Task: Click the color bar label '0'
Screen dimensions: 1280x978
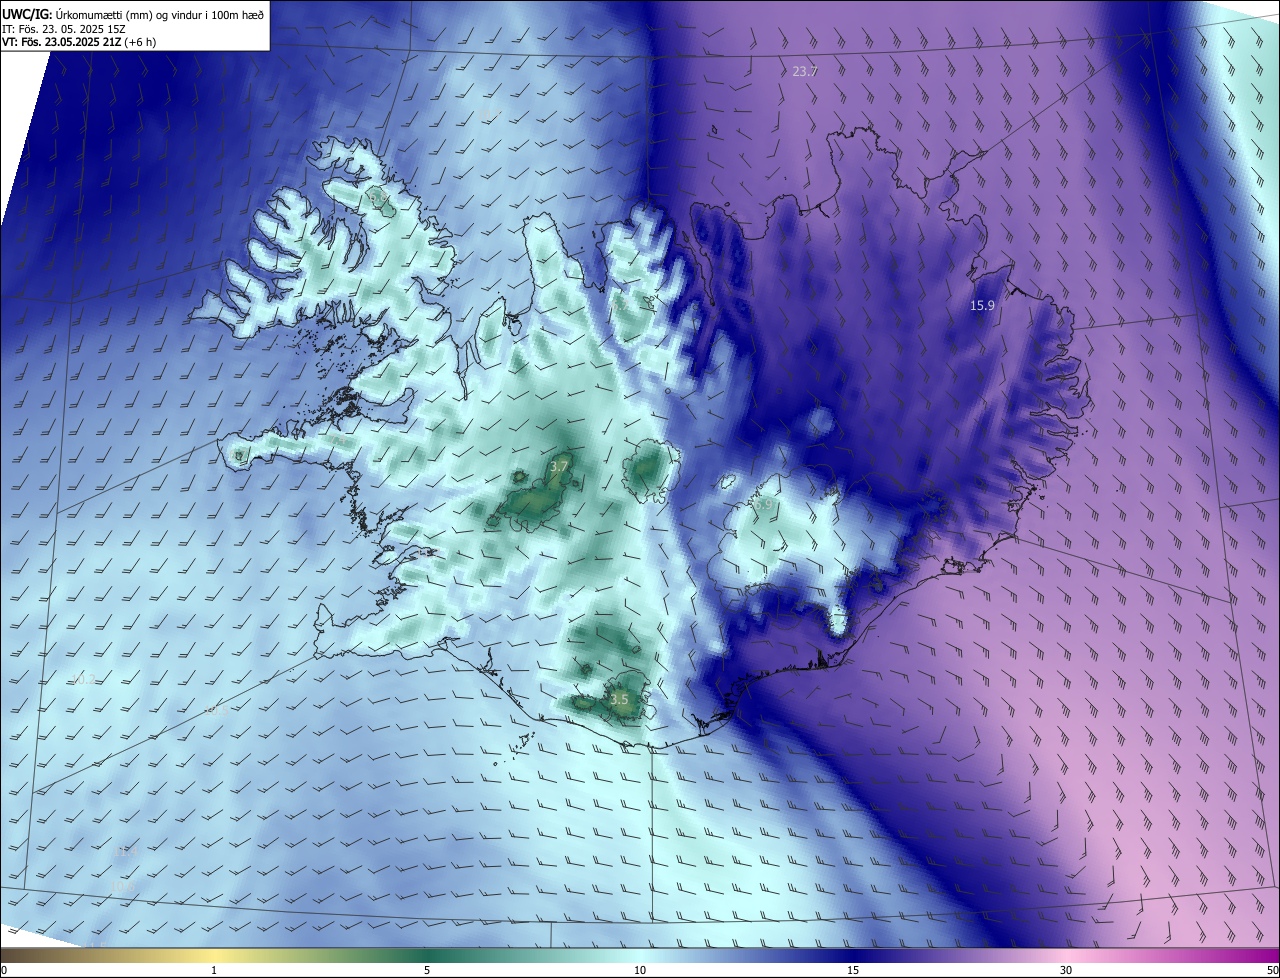Action: click(x=4, y=970)
